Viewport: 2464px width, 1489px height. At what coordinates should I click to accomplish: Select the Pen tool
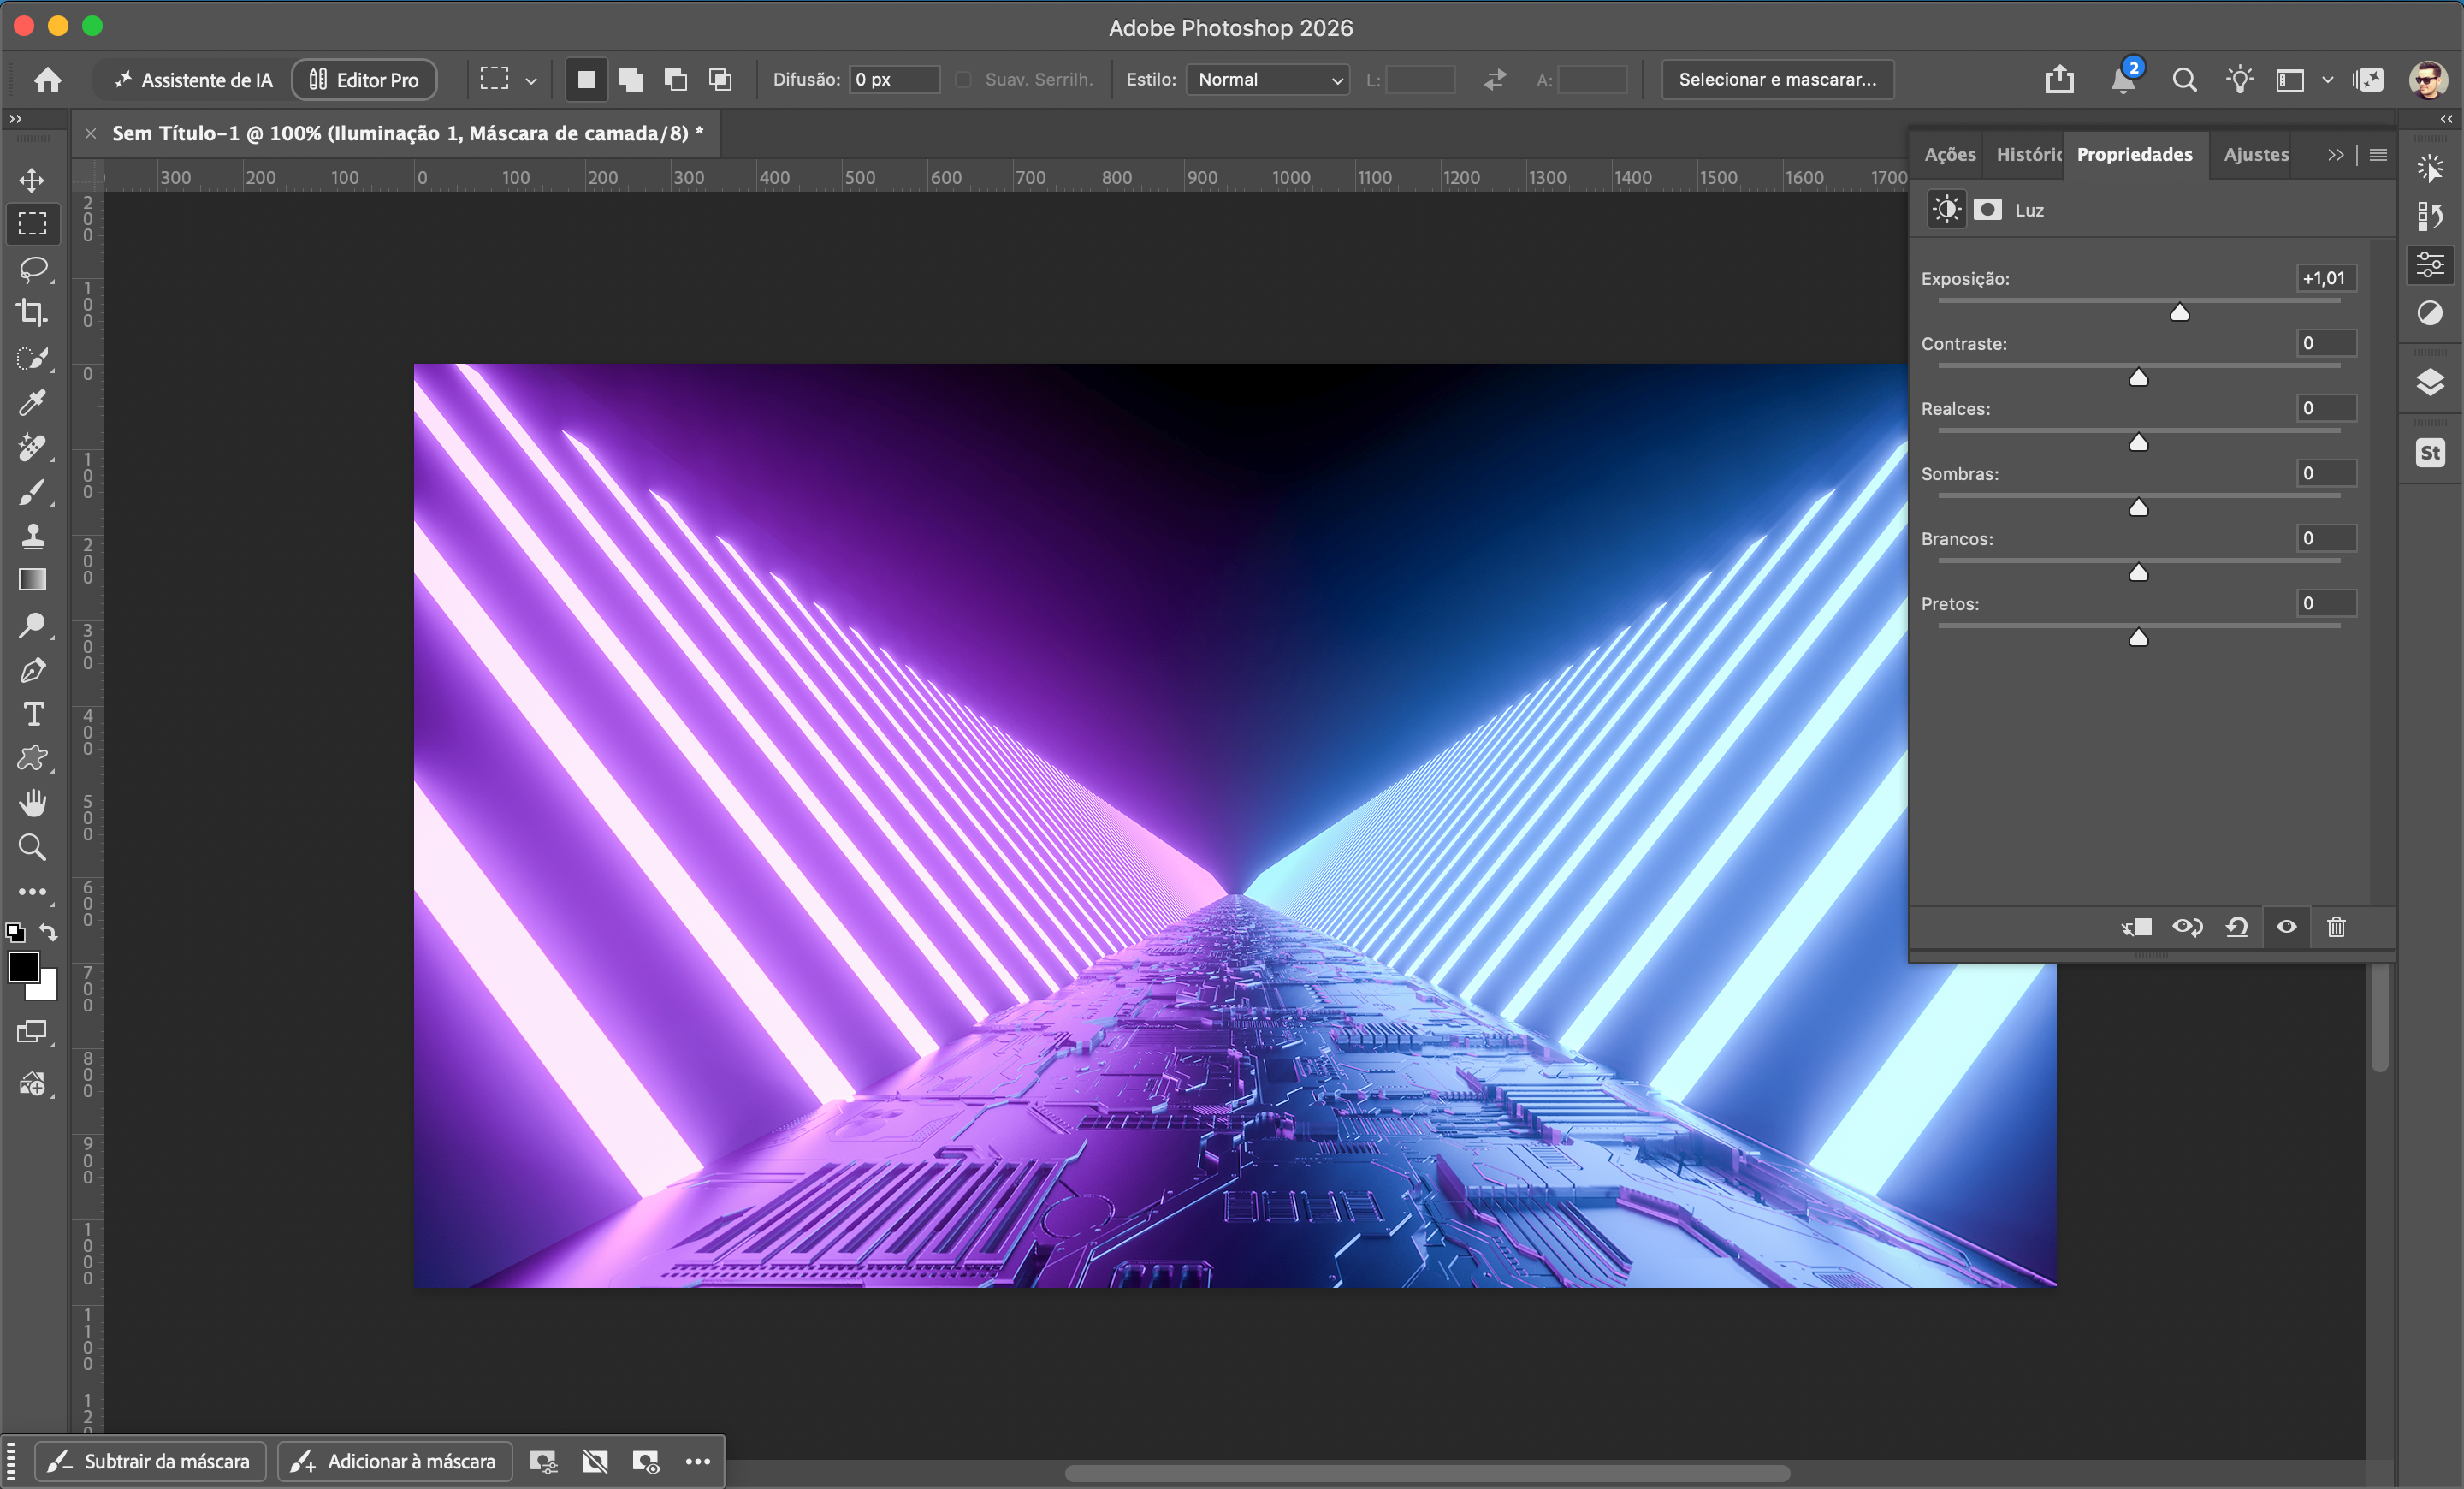pyautogui.click(x=32, y=669)
